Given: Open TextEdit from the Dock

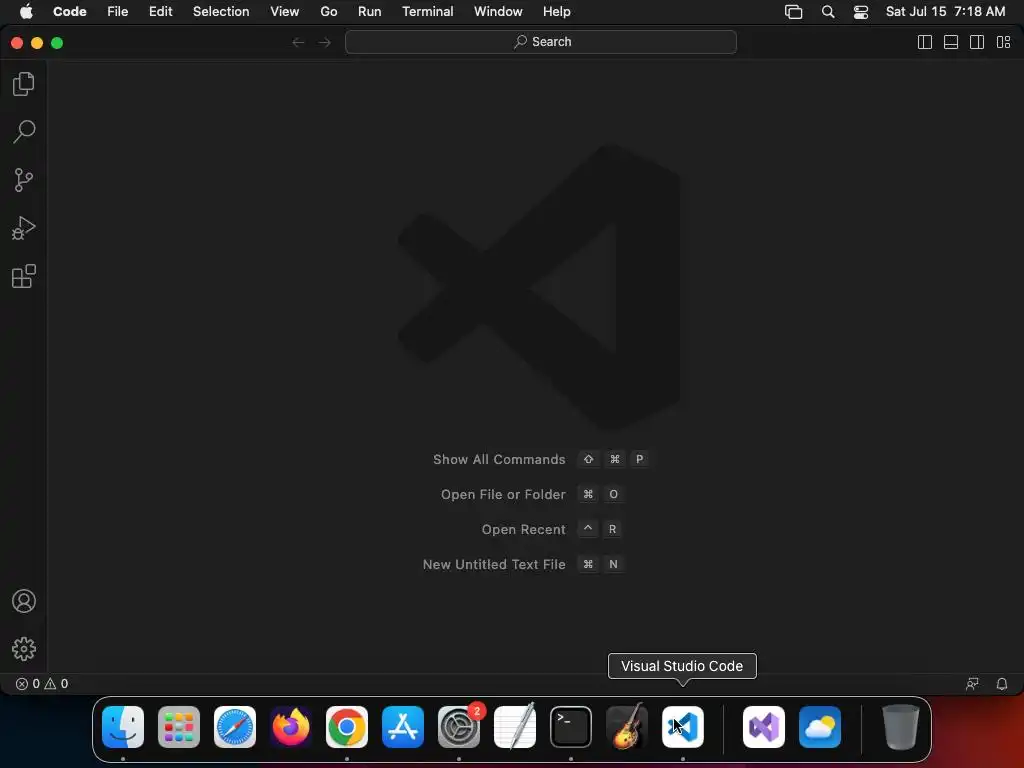Looking at the screenshot, I should pos(515,727).
